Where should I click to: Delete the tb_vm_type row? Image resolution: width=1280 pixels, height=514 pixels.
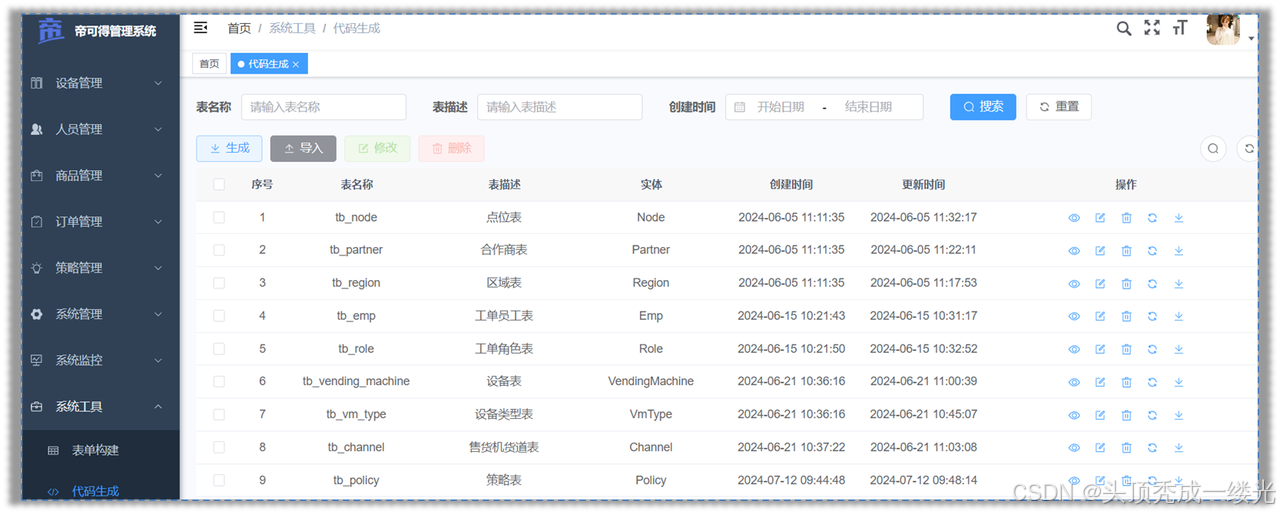coord(1126,415)
